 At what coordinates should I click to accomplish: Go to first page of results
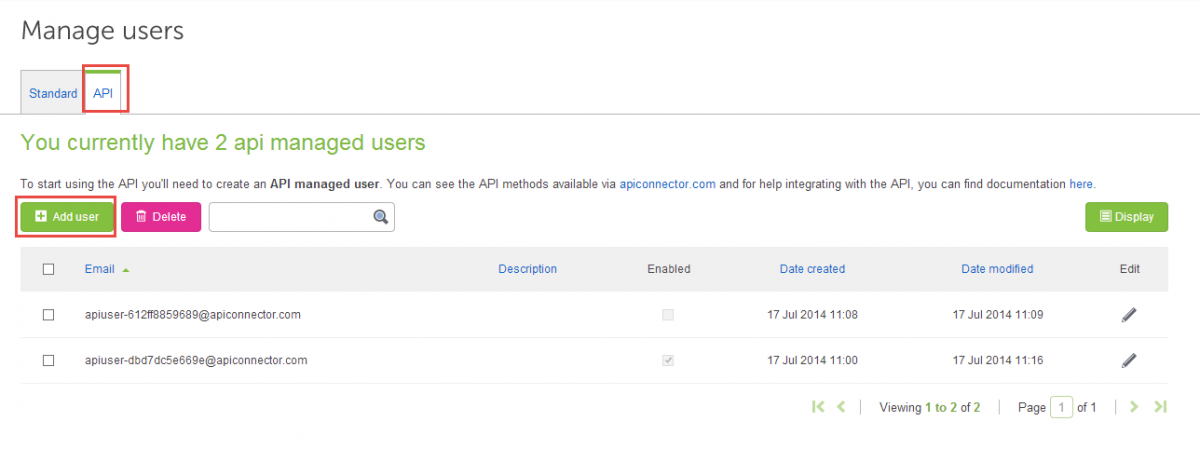(818, 407)
